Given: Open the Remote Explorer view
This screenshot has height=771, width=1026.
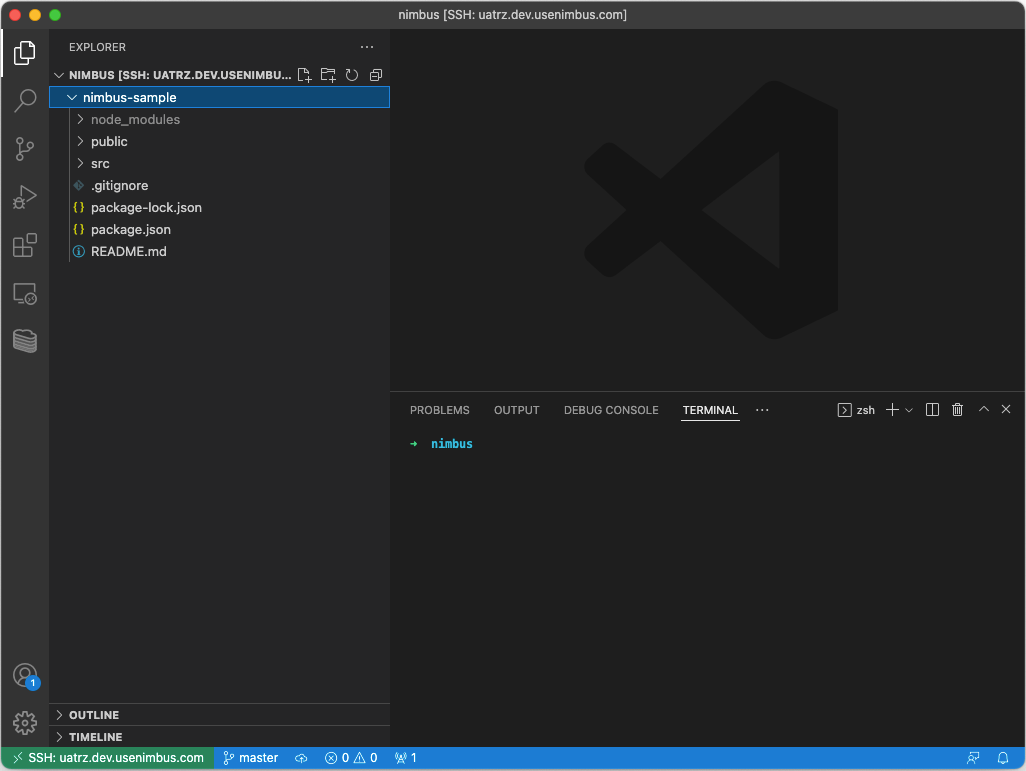Looking at the screenshot, I should 25,294.
